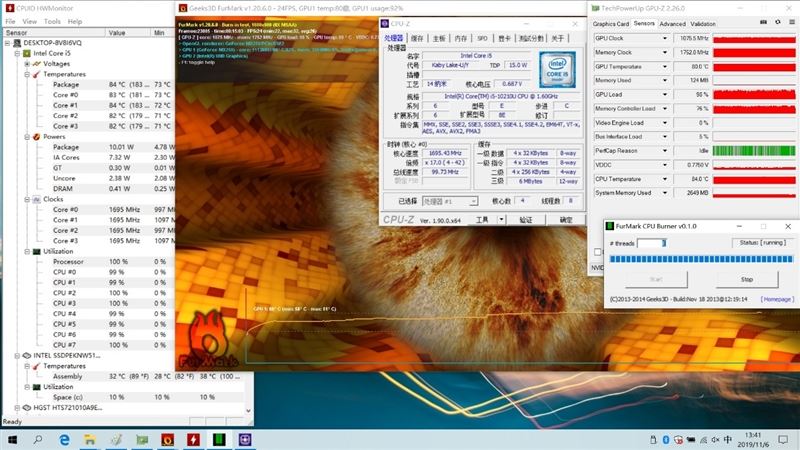Click the Intel Core i5 chip icon in HWMonitor tree
Screen dimensions: 800x450
pyautogui.click(x=27, y=53)
